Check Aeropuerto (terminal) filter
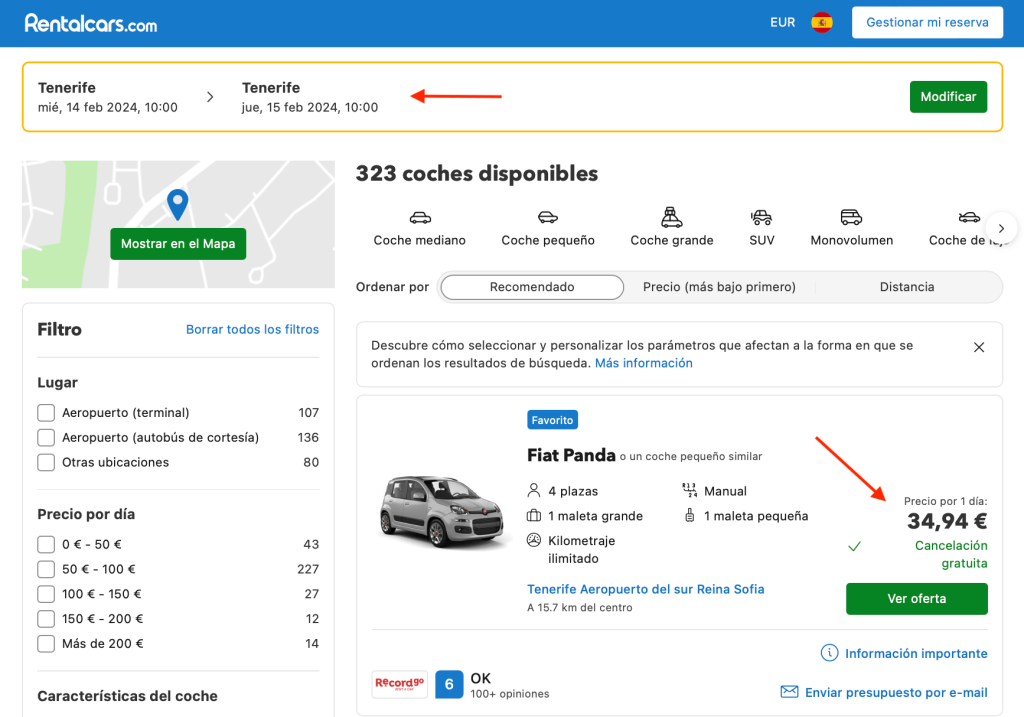1024x717 pixels. tap(46, 413)
